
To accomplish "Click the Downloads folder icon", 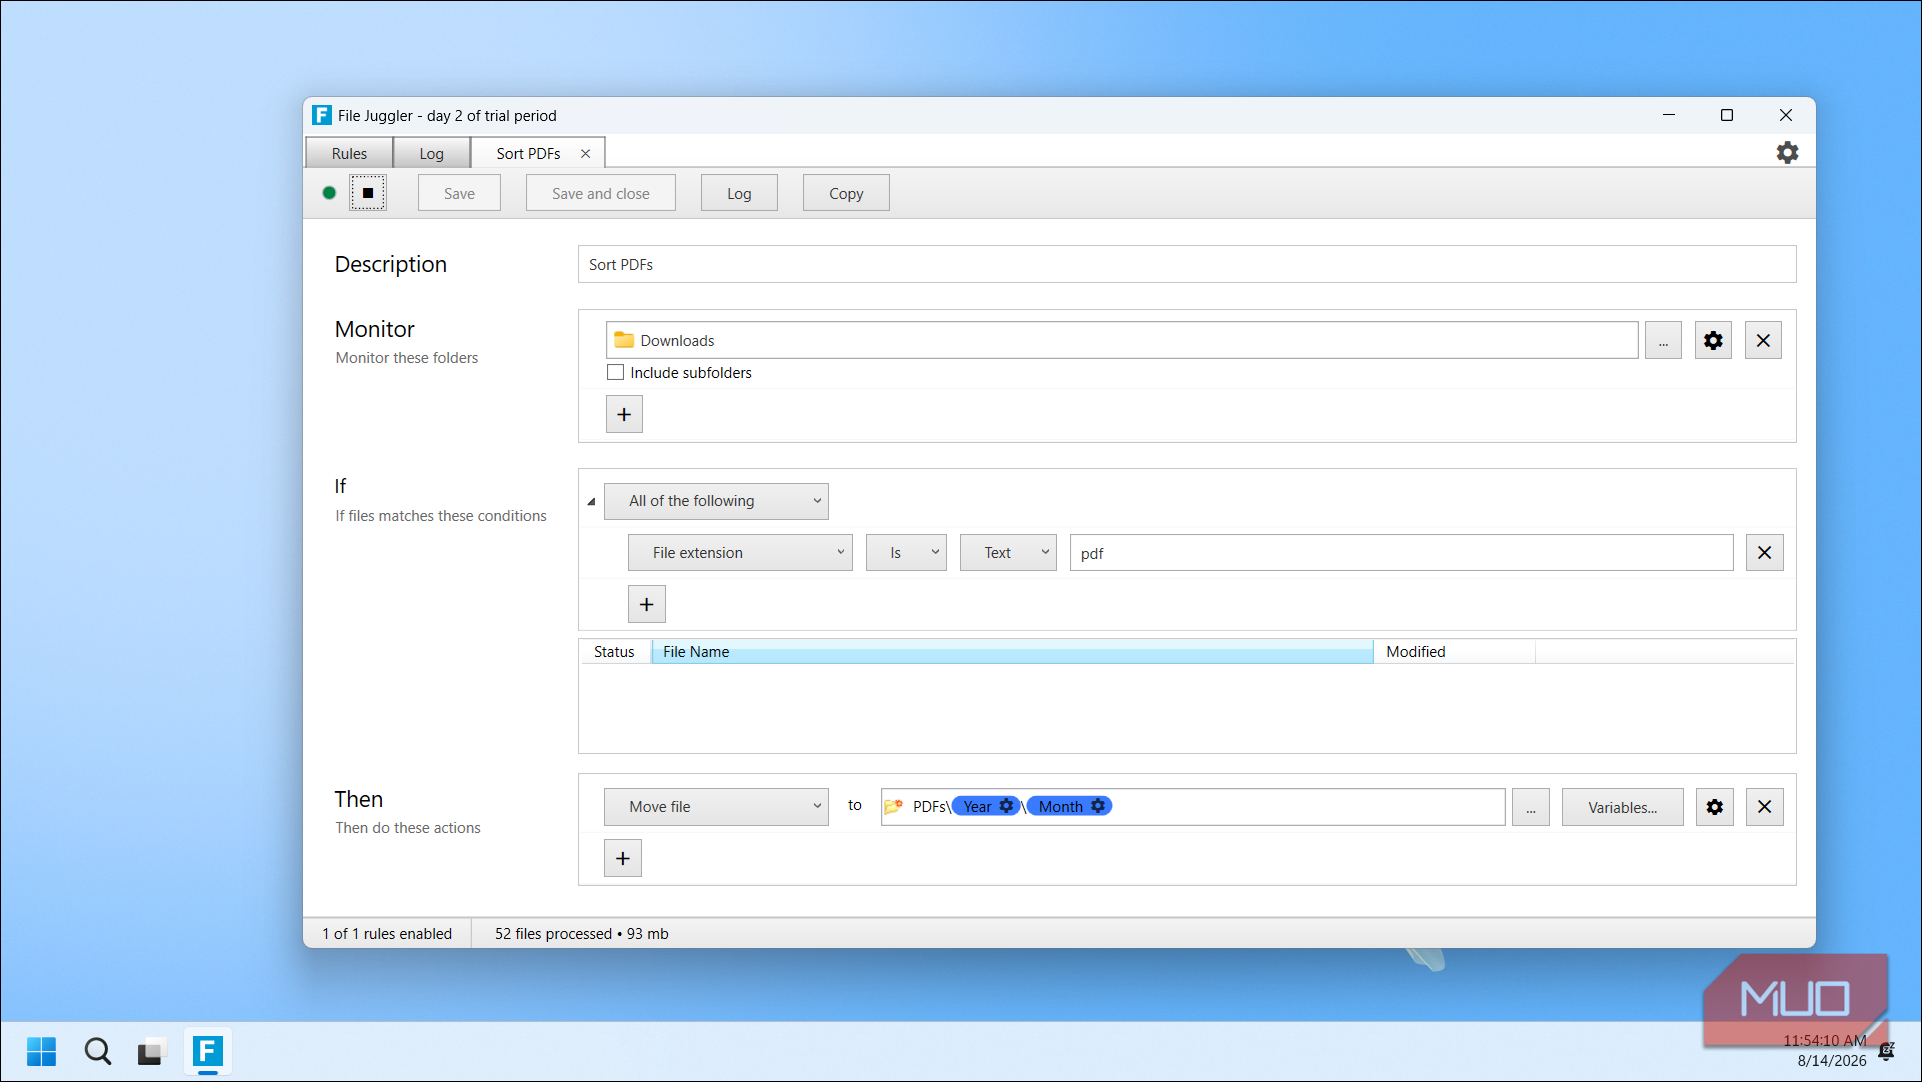I will [624, 340].
